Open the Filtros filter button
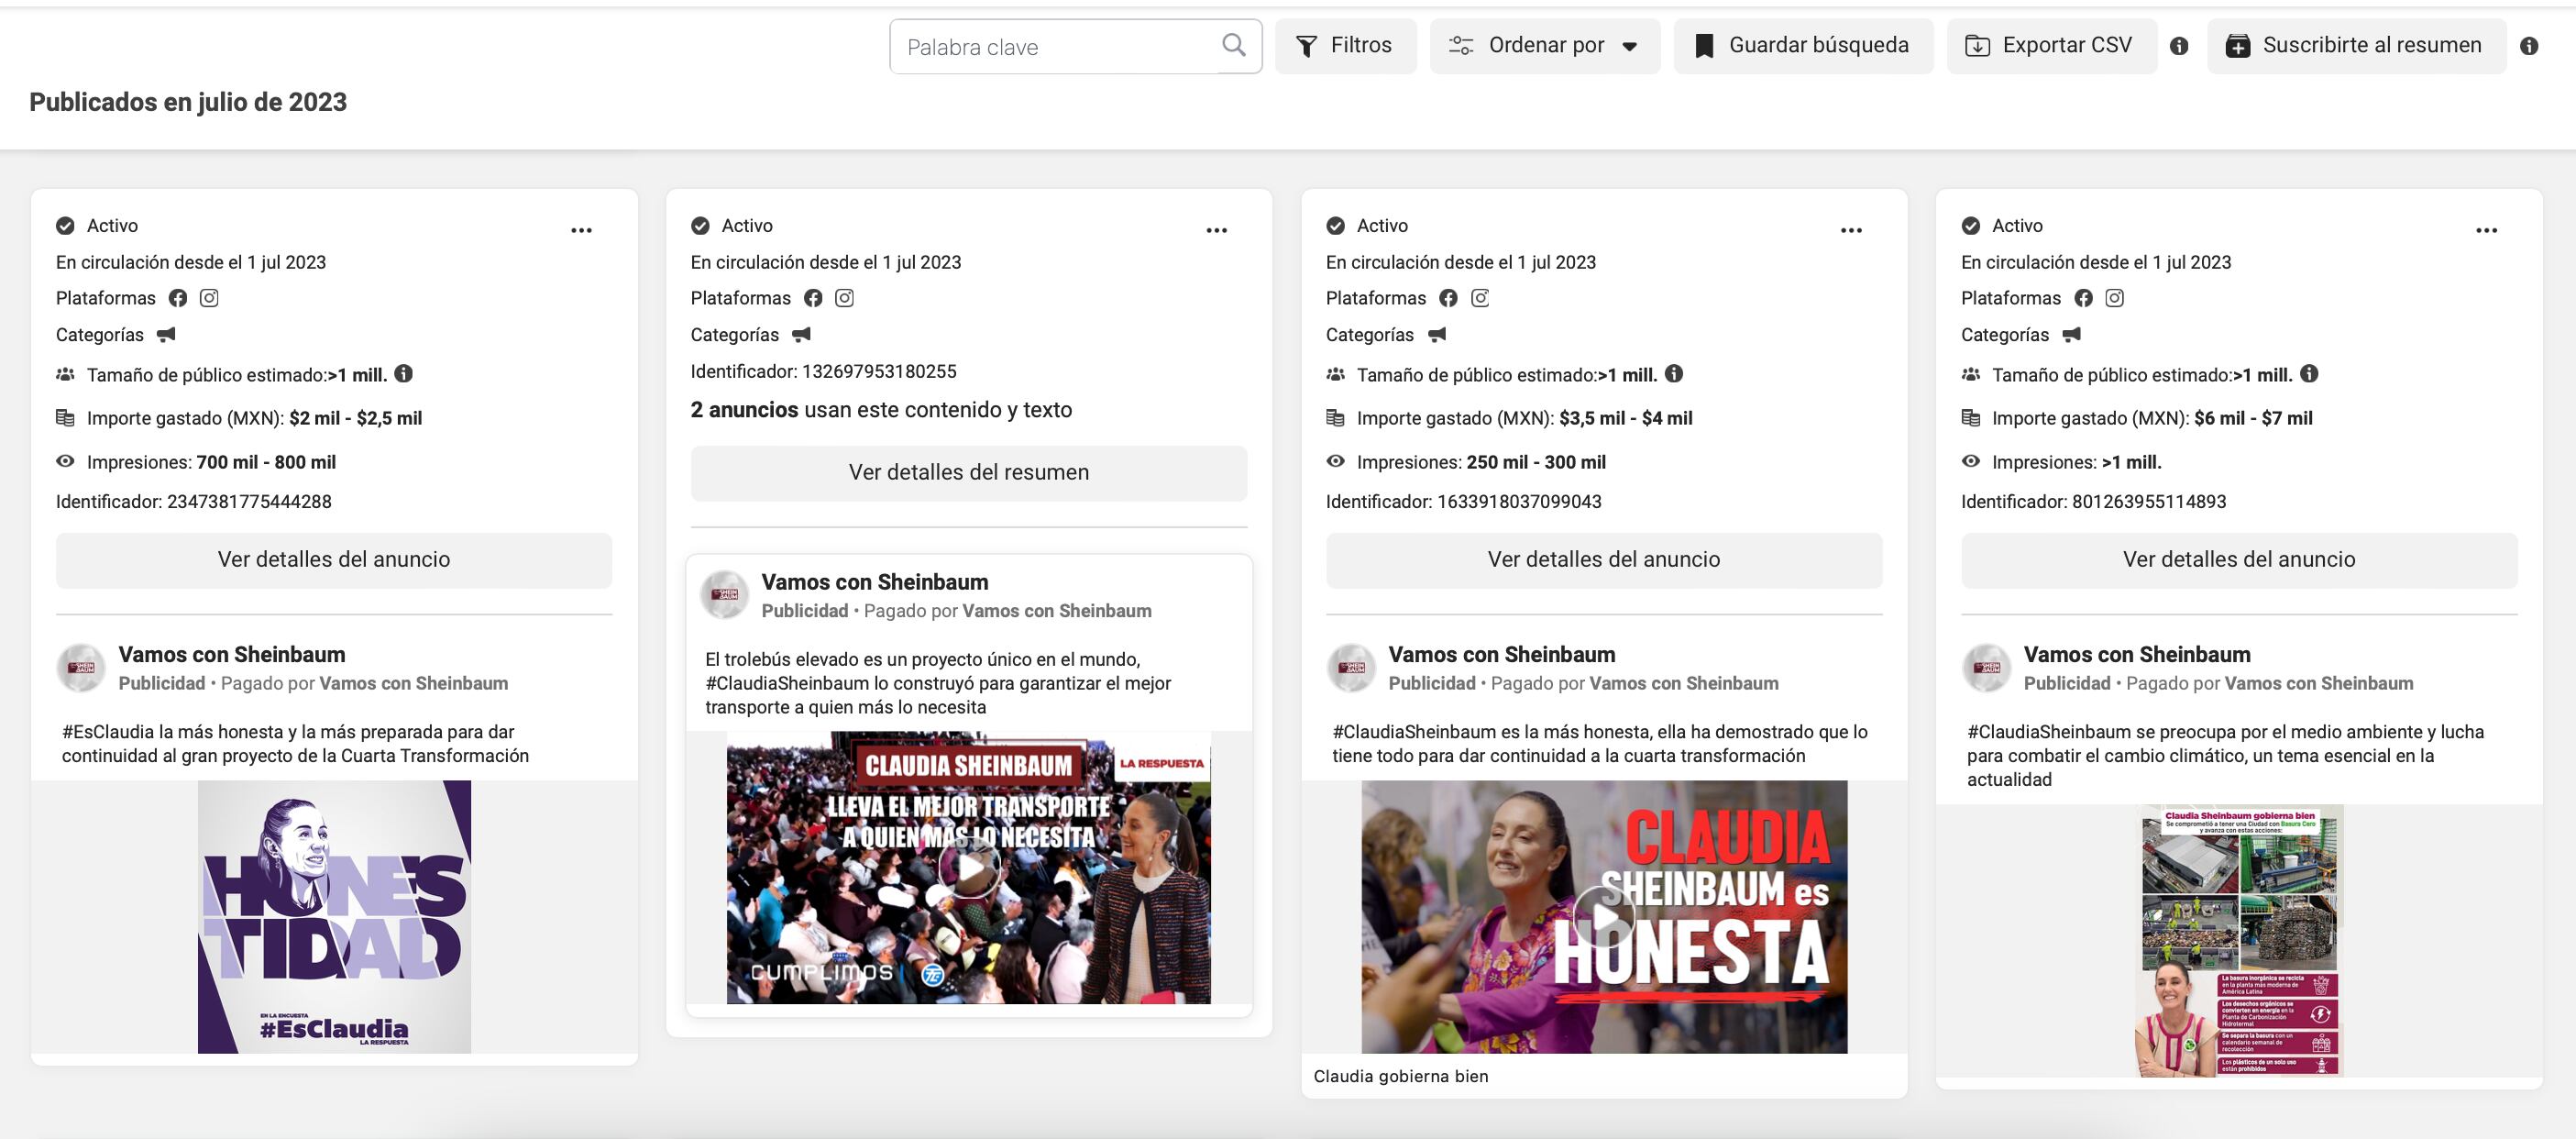The height and width of the screenshot is (1139, 2576). 1345,46
